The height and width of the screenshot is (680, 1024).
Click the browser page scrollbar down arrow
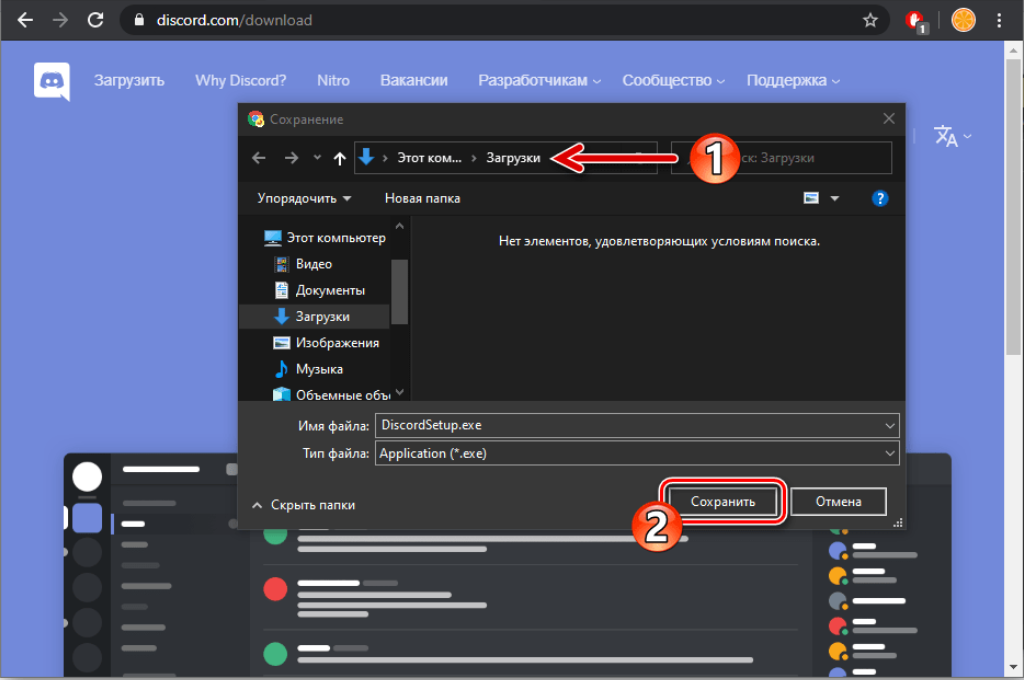(1014, 668)
